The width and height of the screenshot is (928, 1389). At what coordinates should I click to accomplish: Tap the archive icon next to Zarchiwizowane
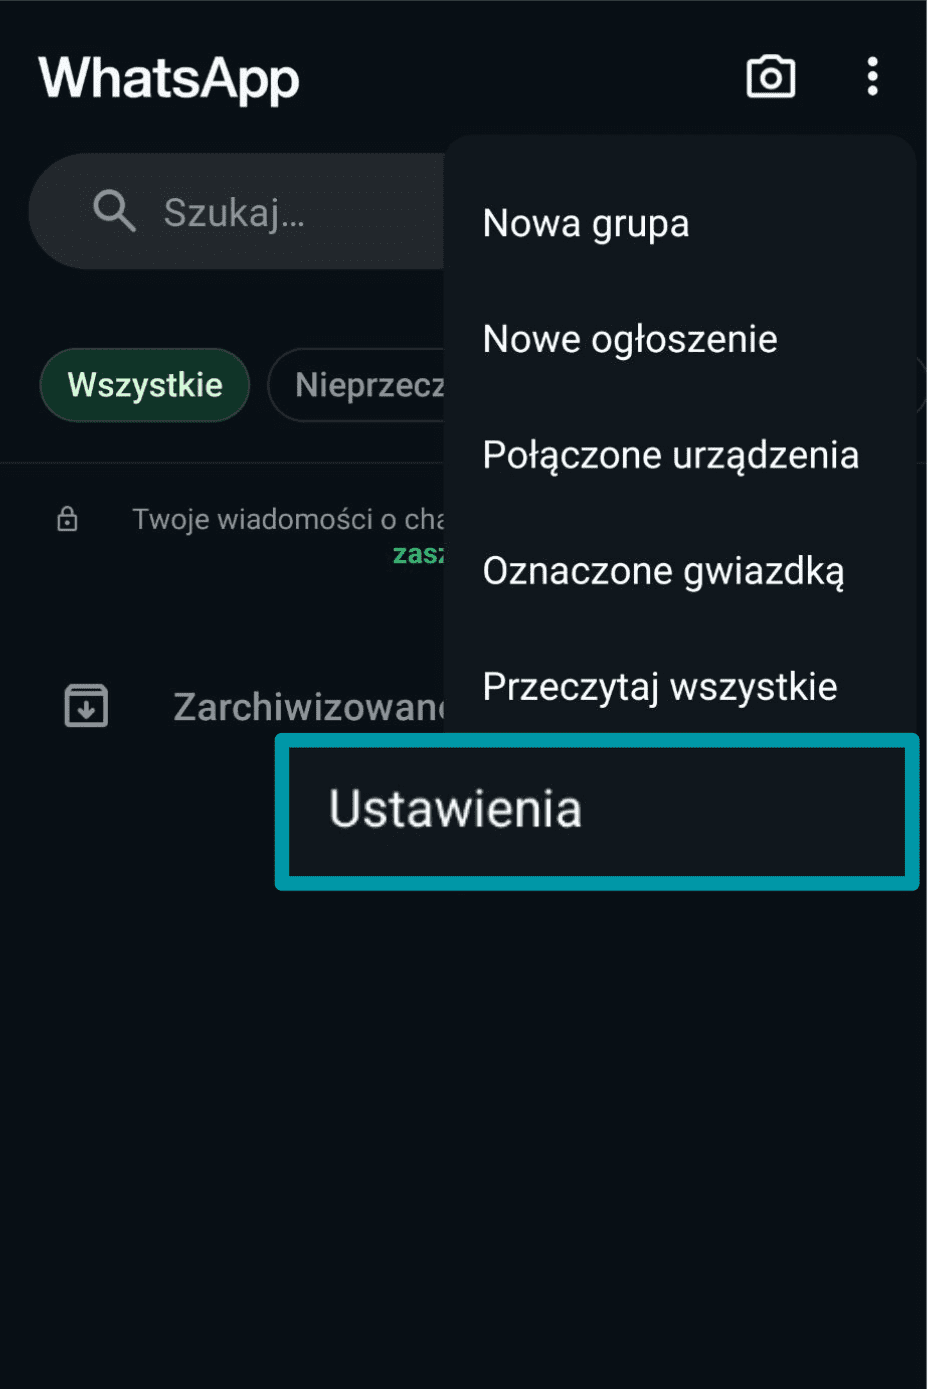point(85,705)
